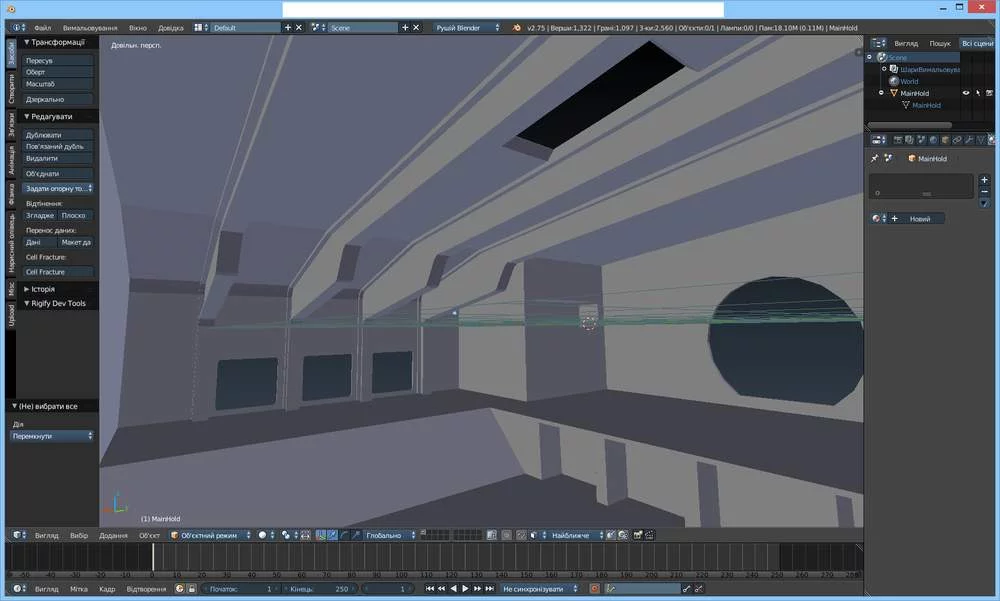Click plus icon to add new screen layout
Viewport: 1000px width, 601px height.
pos(288,28)
